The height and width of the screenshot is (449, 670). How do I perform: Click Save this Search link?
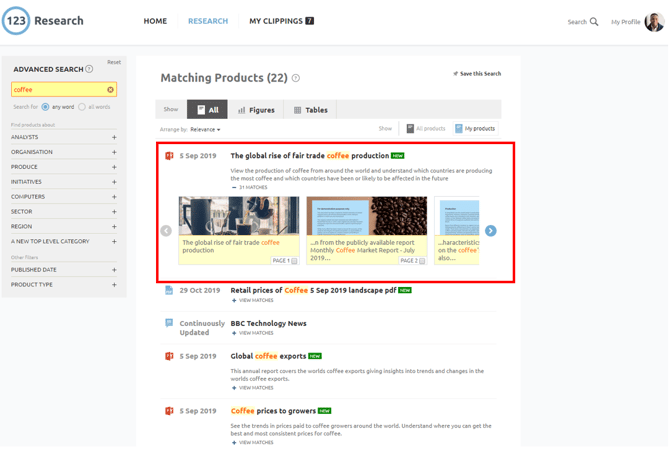click(477, 74)
